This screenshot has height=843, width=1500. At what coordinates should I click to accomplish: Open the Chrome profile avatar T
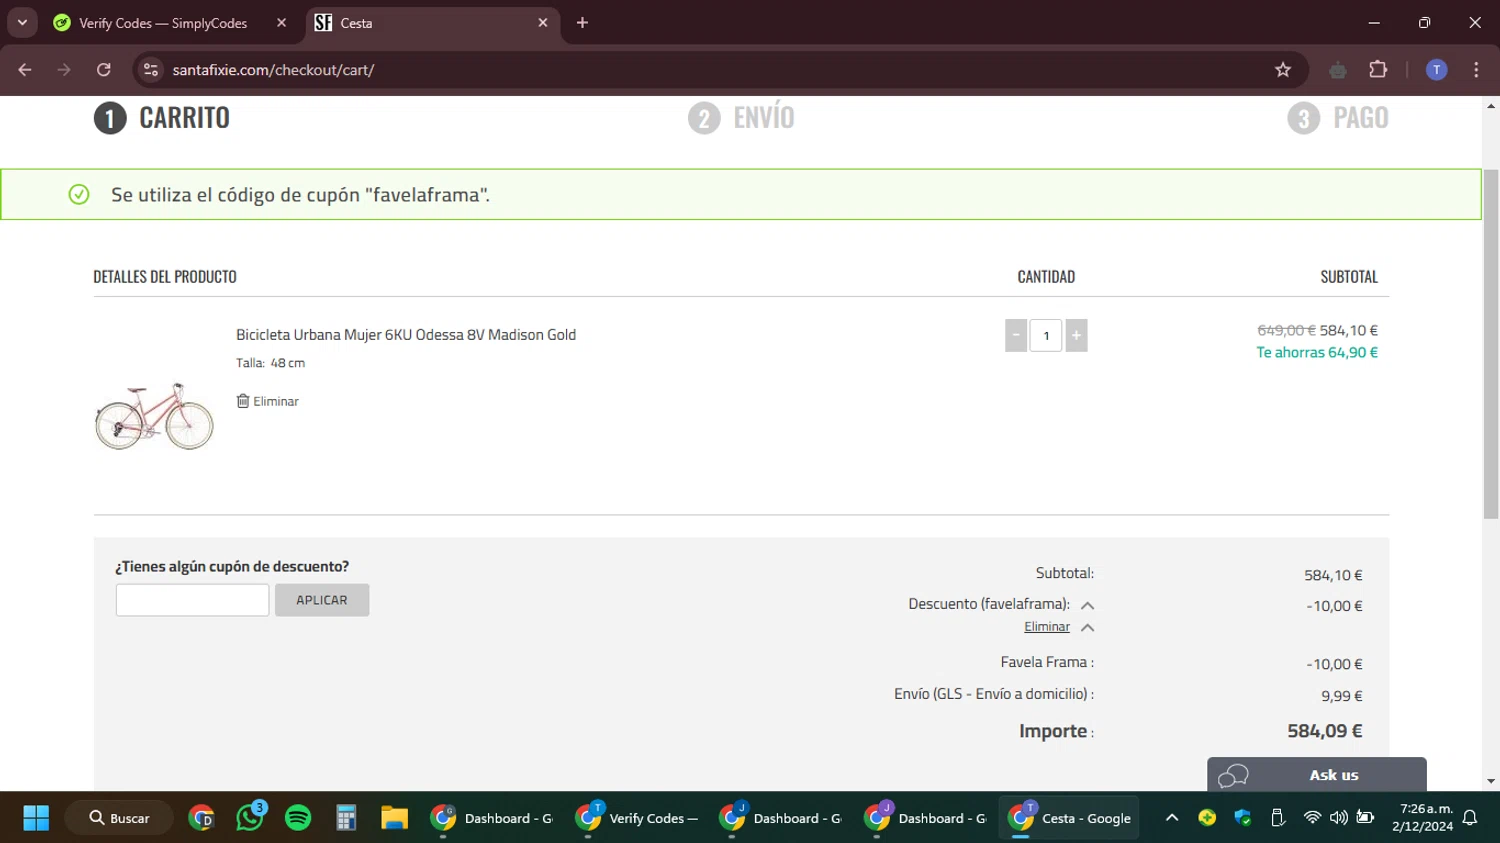pos(1436,70)
